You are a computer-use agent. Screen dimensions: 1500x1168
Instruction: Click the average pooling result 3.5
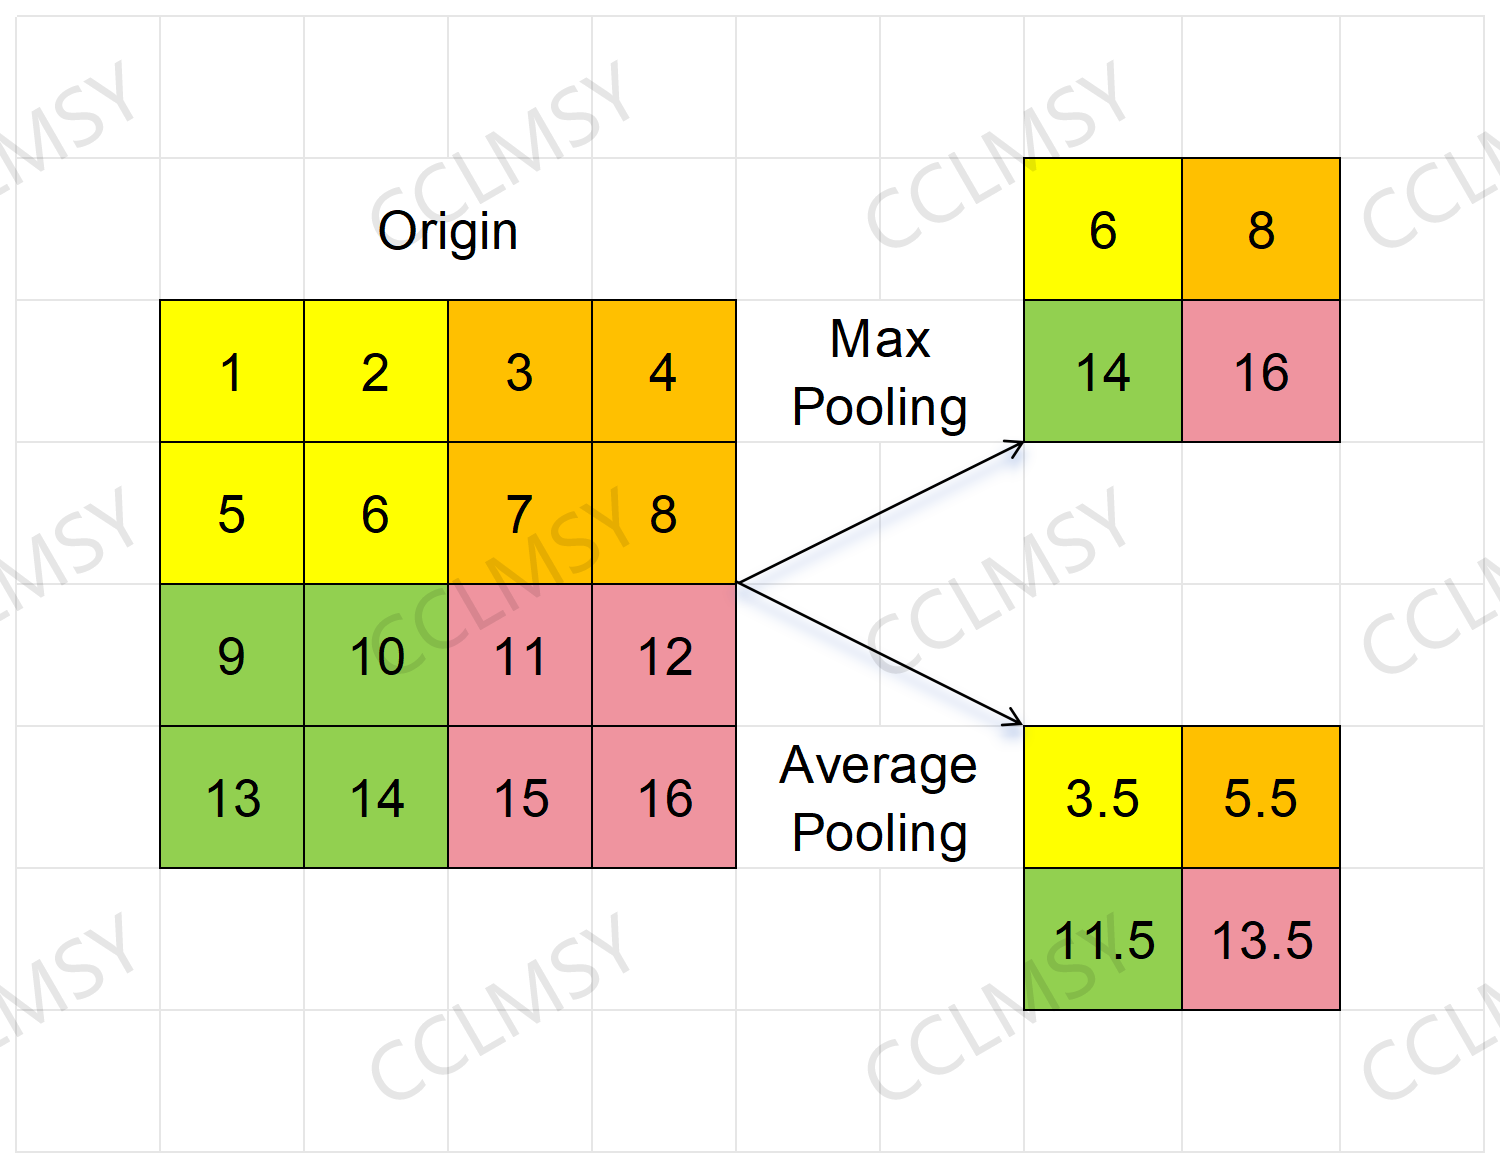1102,798
